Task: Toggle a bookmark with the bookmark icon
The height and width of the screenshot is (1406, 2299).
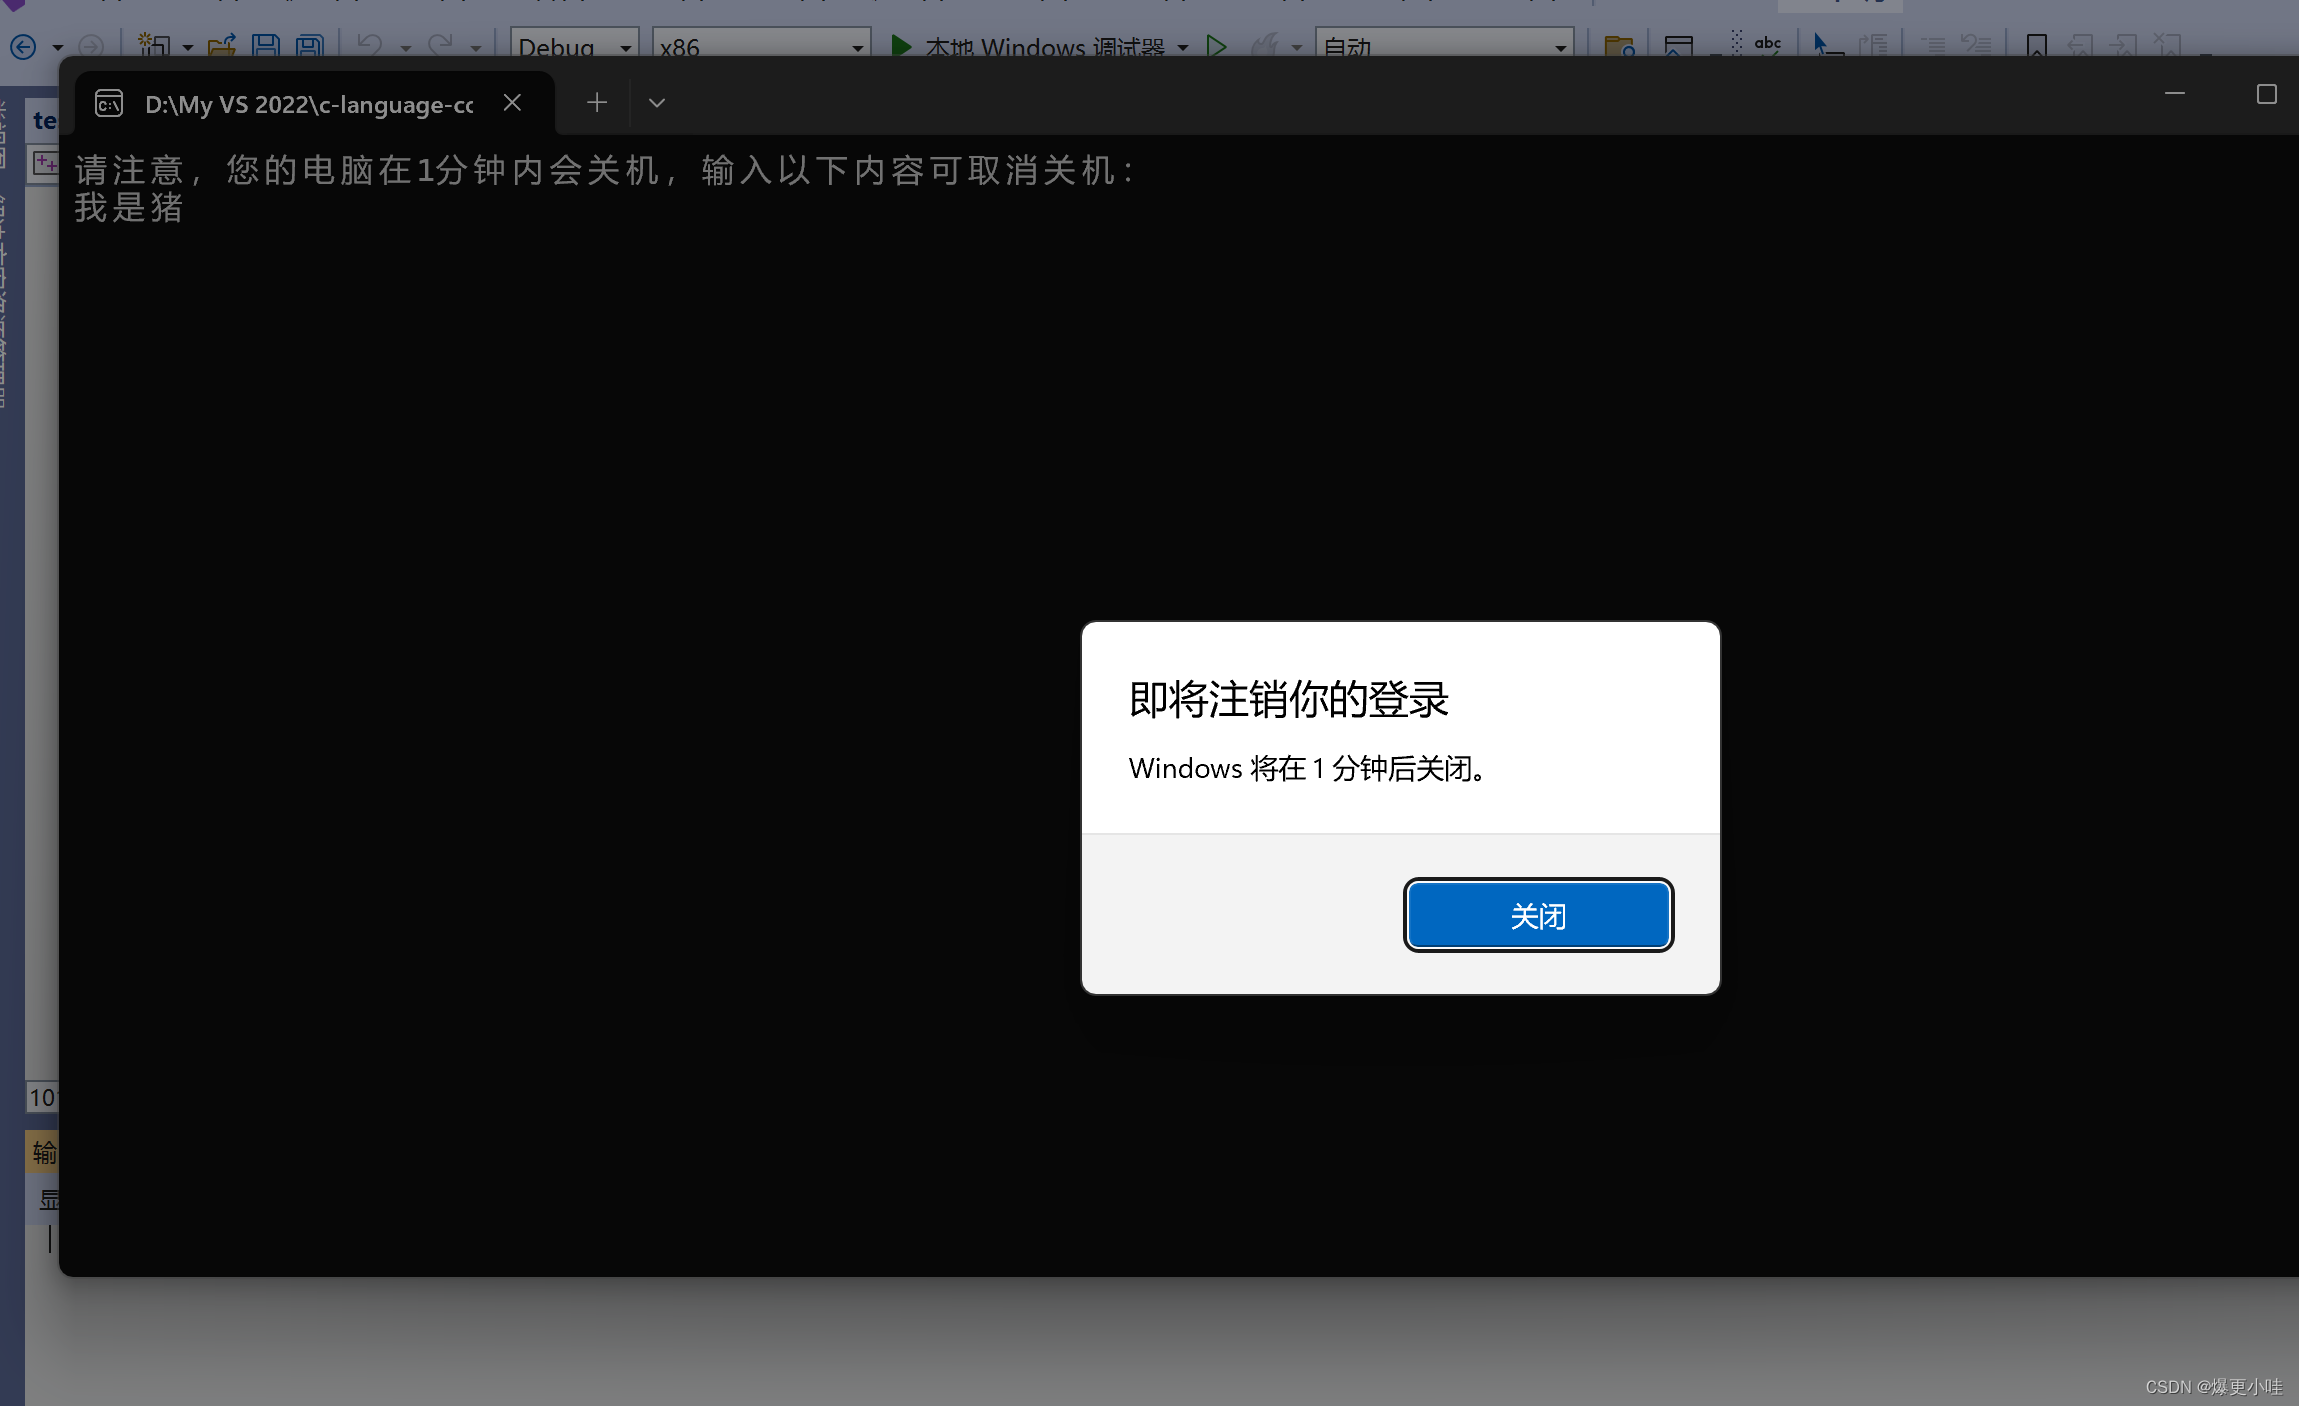Action: (2036, 45)
